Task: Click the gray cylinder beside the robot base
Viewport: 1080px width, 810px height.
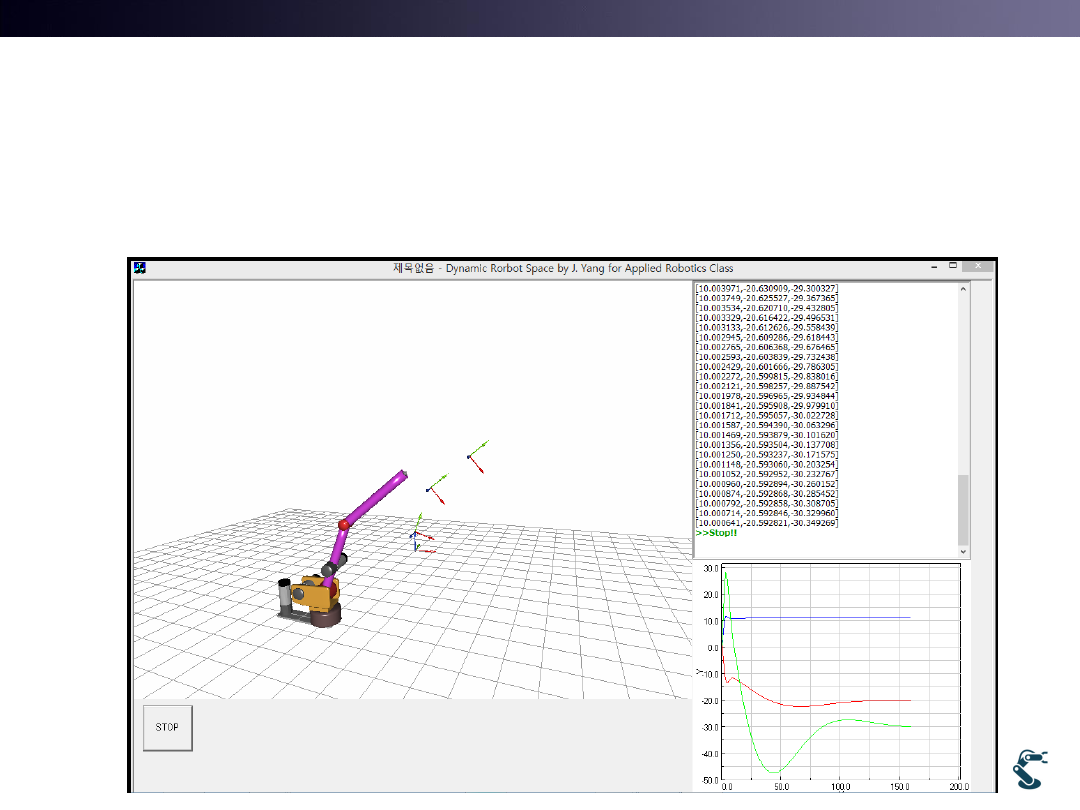Action: [283, 596]
